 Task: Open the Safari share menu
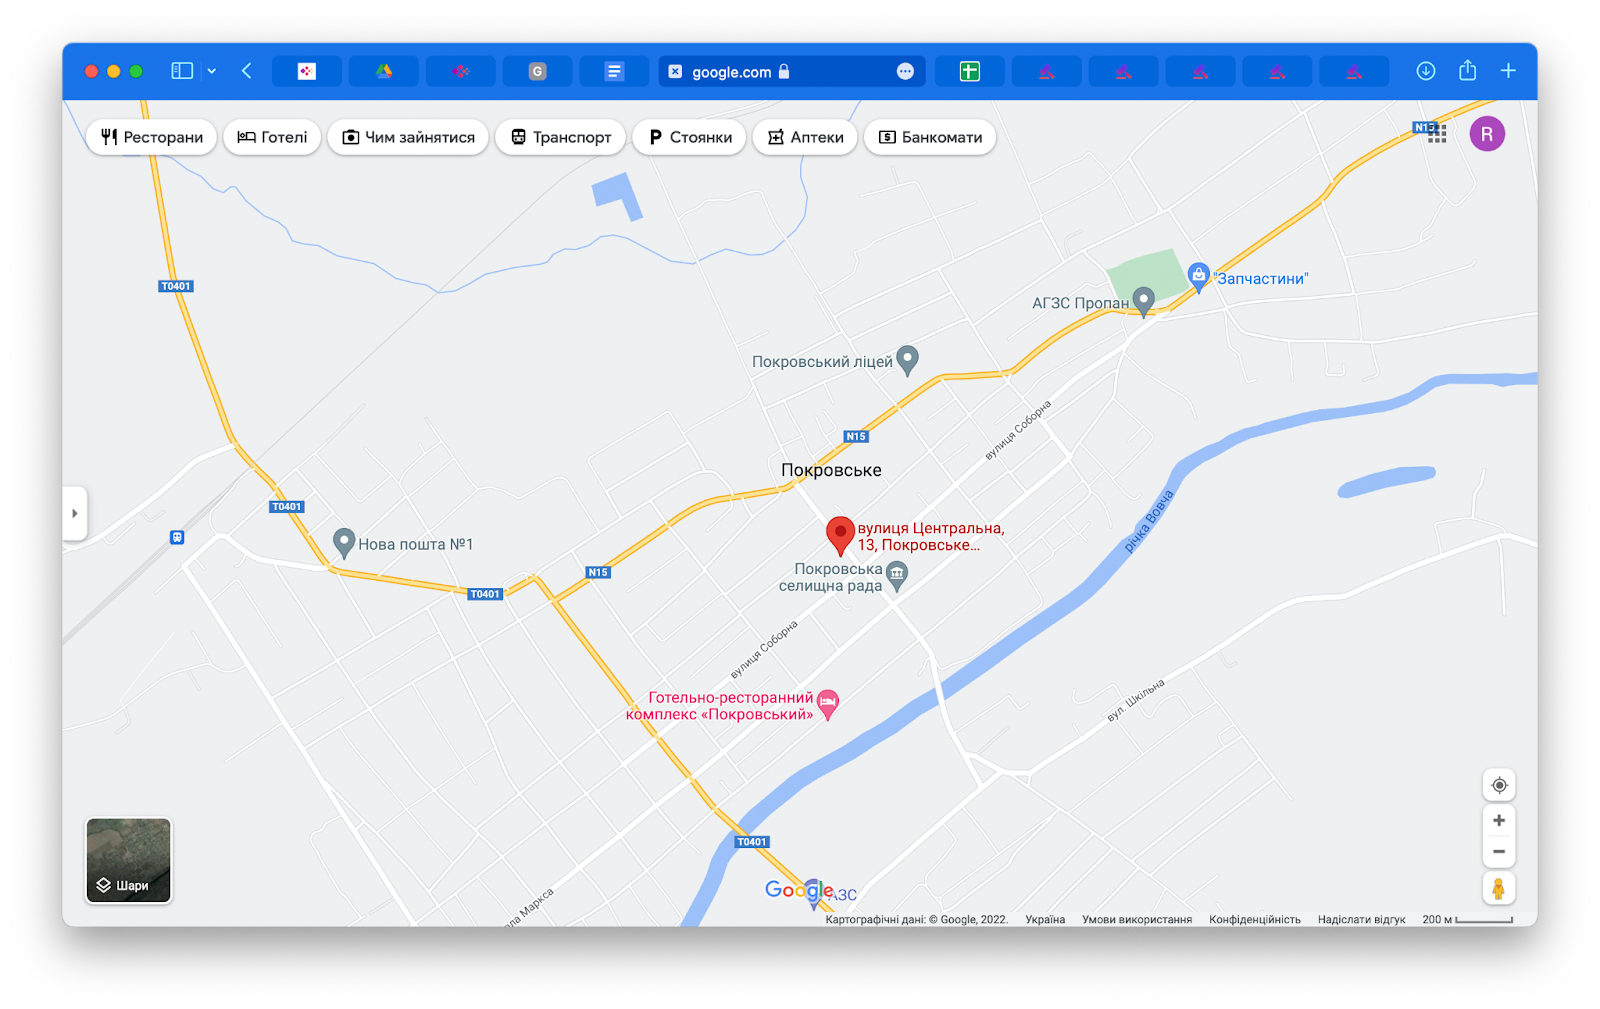pyautogui.click(x=1467, y=70)
